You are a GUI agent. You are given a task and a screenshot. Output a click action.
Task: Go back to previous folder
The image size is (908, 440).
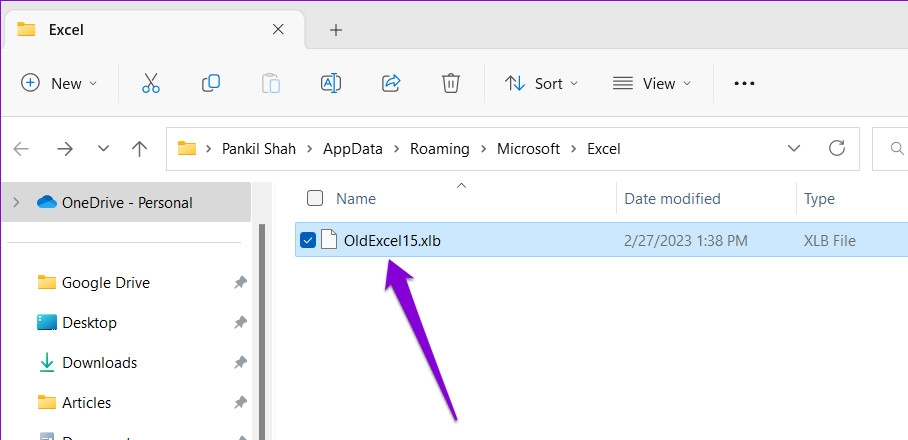[x=21, y=149]
